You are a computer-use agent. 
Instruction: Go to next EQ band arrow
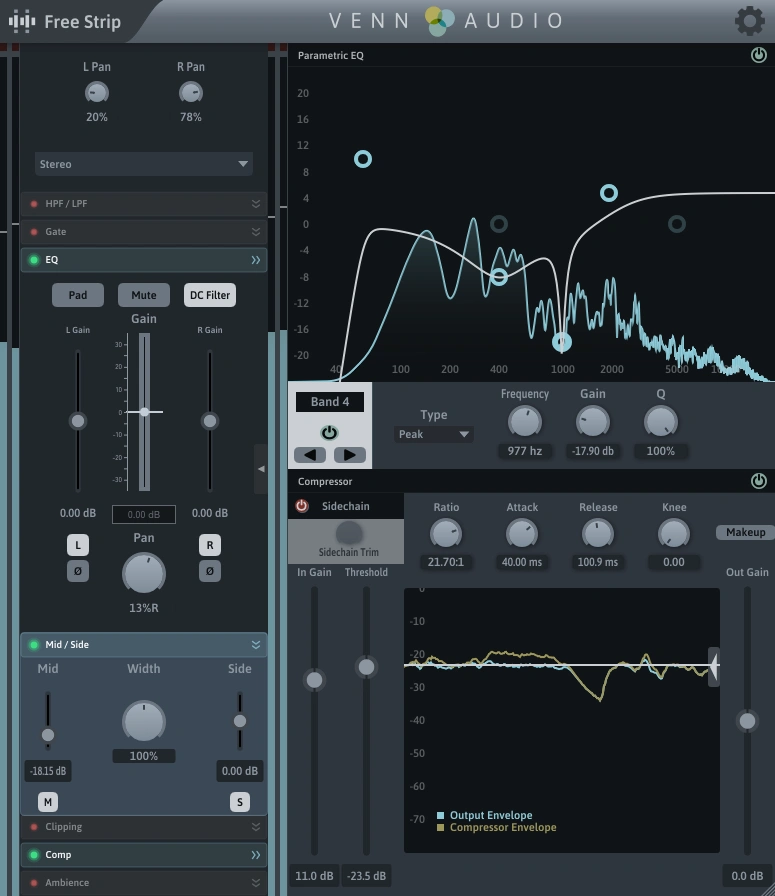click(349, 455)
